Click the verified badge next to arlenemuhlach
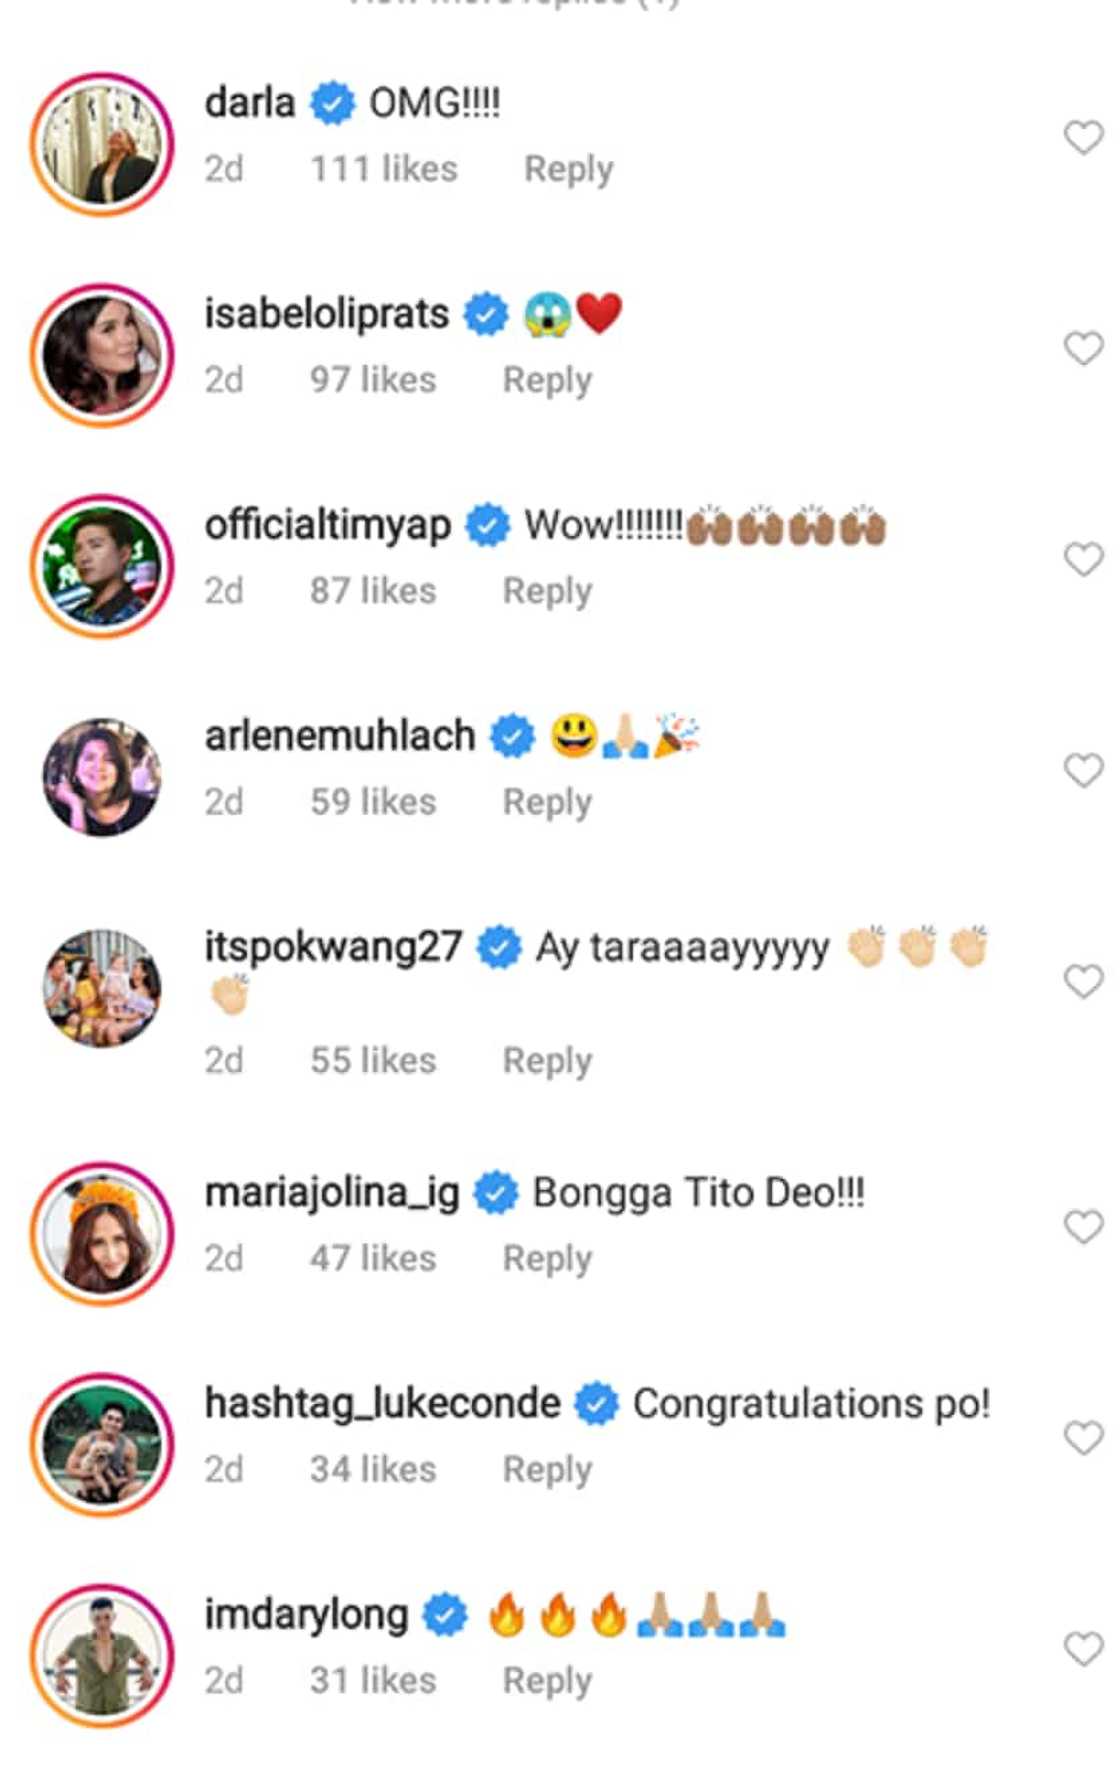The width and height of the screenshot is (1120, 1784). [510, 734]
